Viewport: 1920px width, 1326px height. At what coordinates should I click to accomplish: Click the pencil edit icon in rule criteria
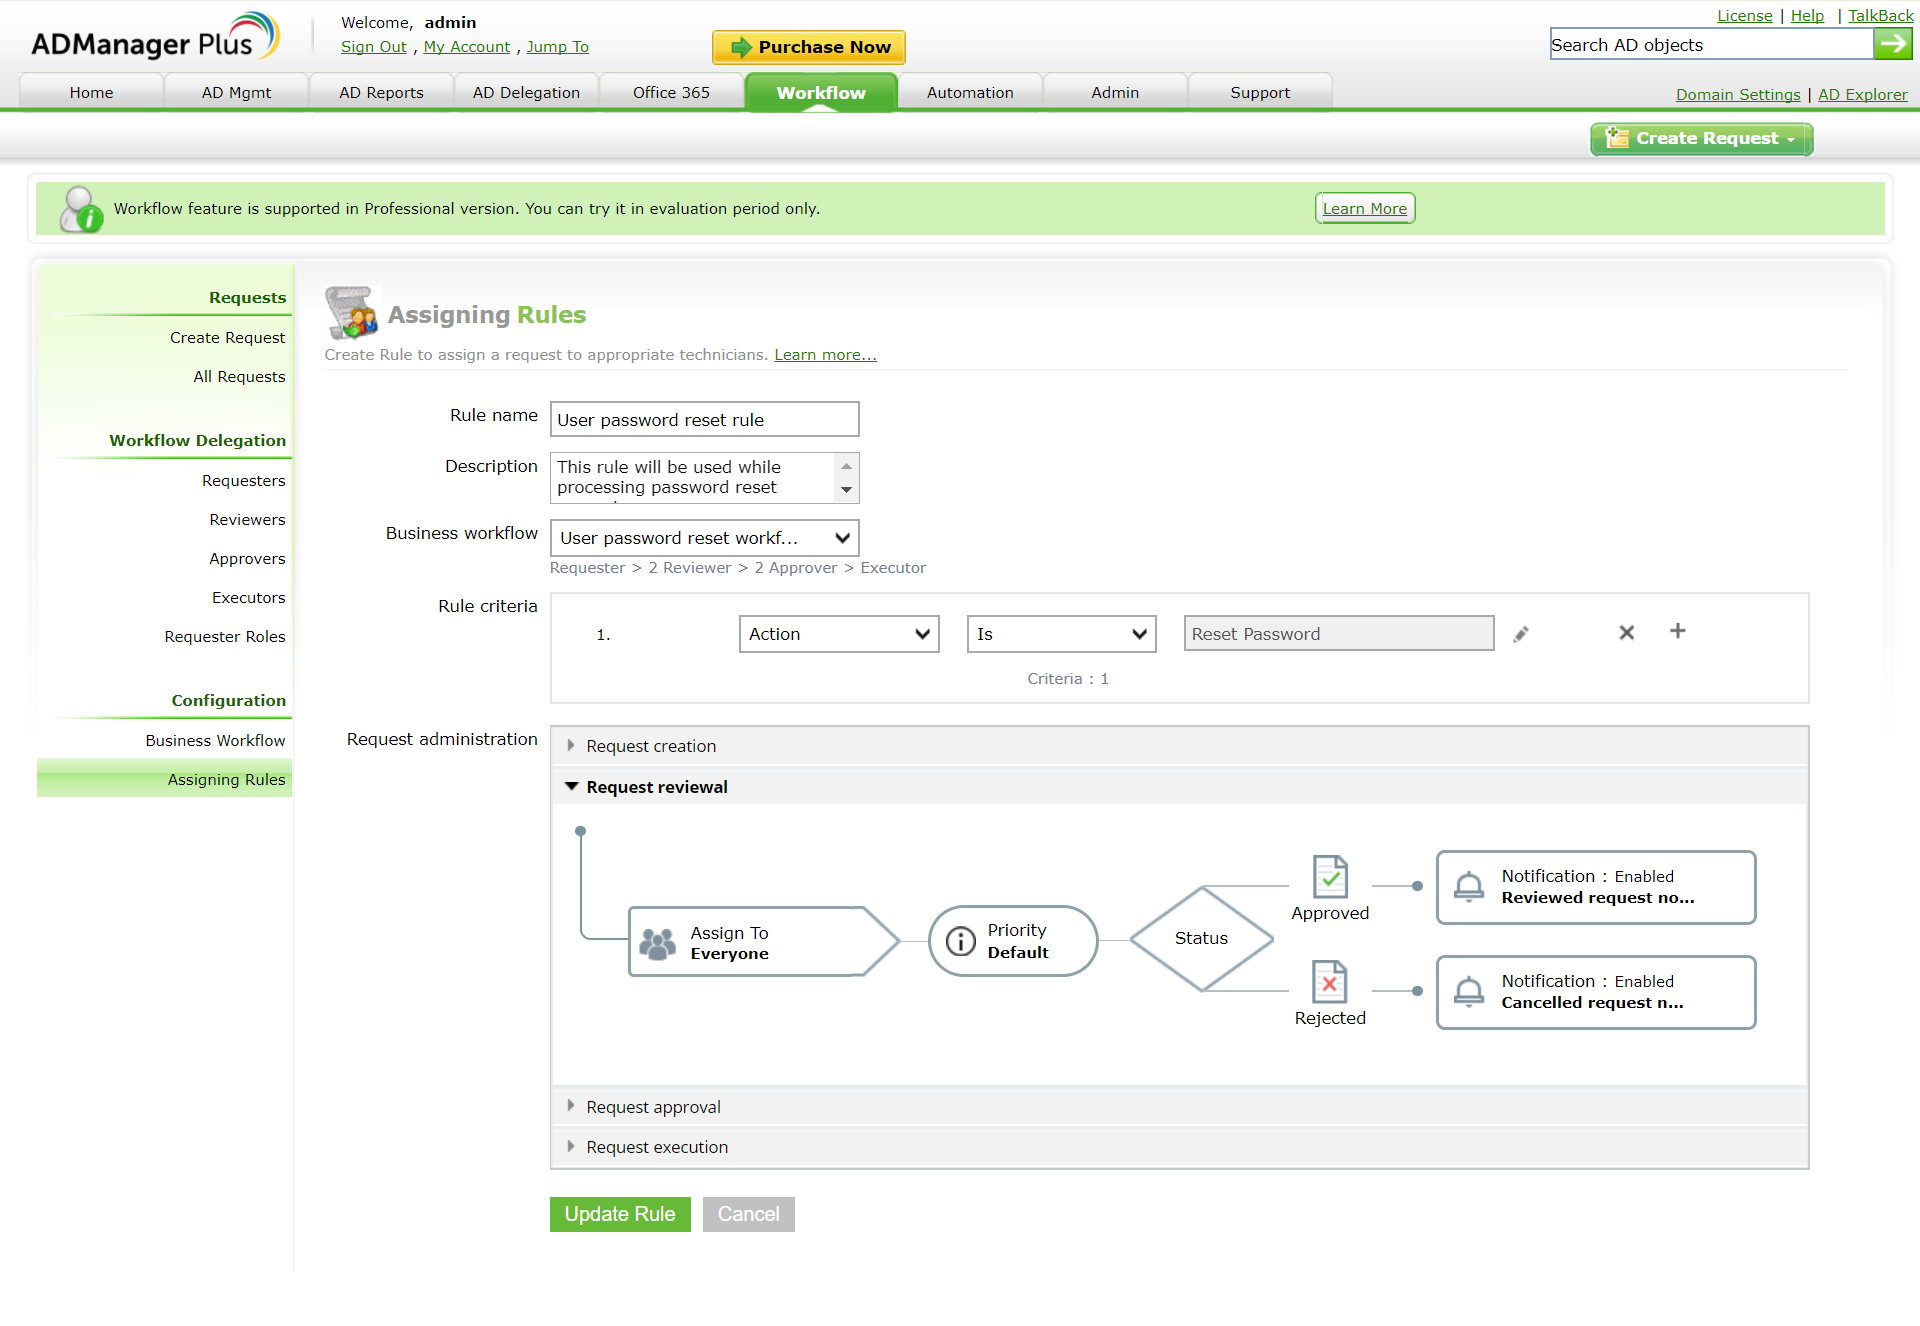[x=1520, y=634]
